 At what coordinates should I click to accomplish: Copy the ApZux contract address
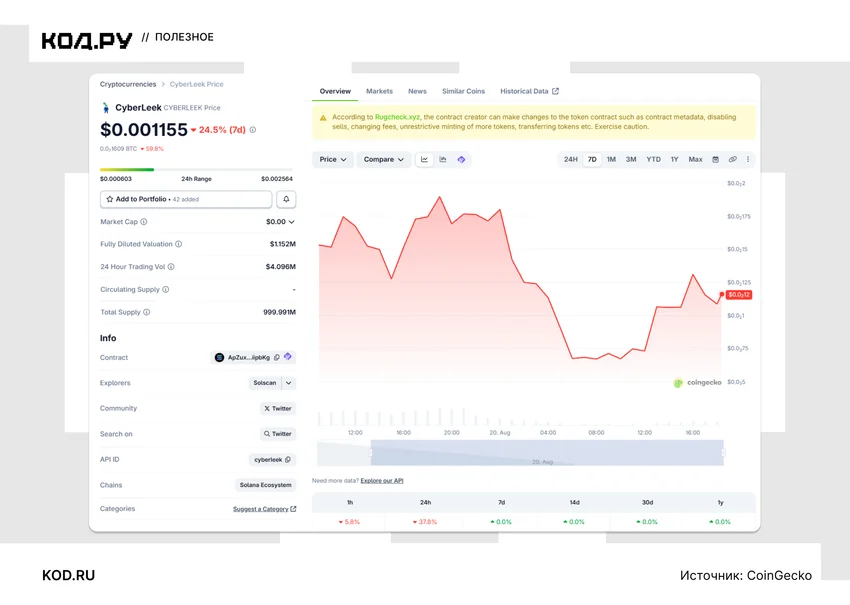[277, 357]
